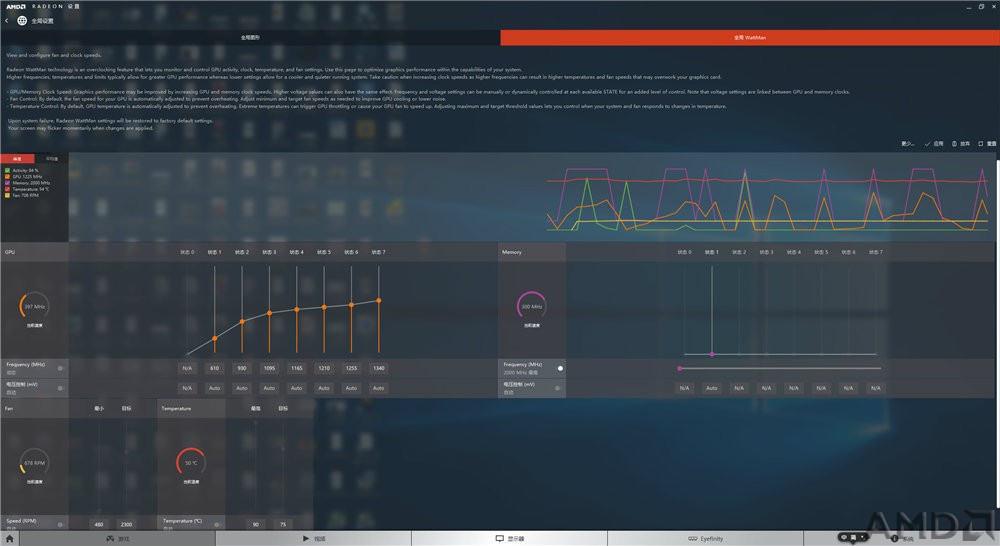Click the globe global settings icon

pos(22,20)
